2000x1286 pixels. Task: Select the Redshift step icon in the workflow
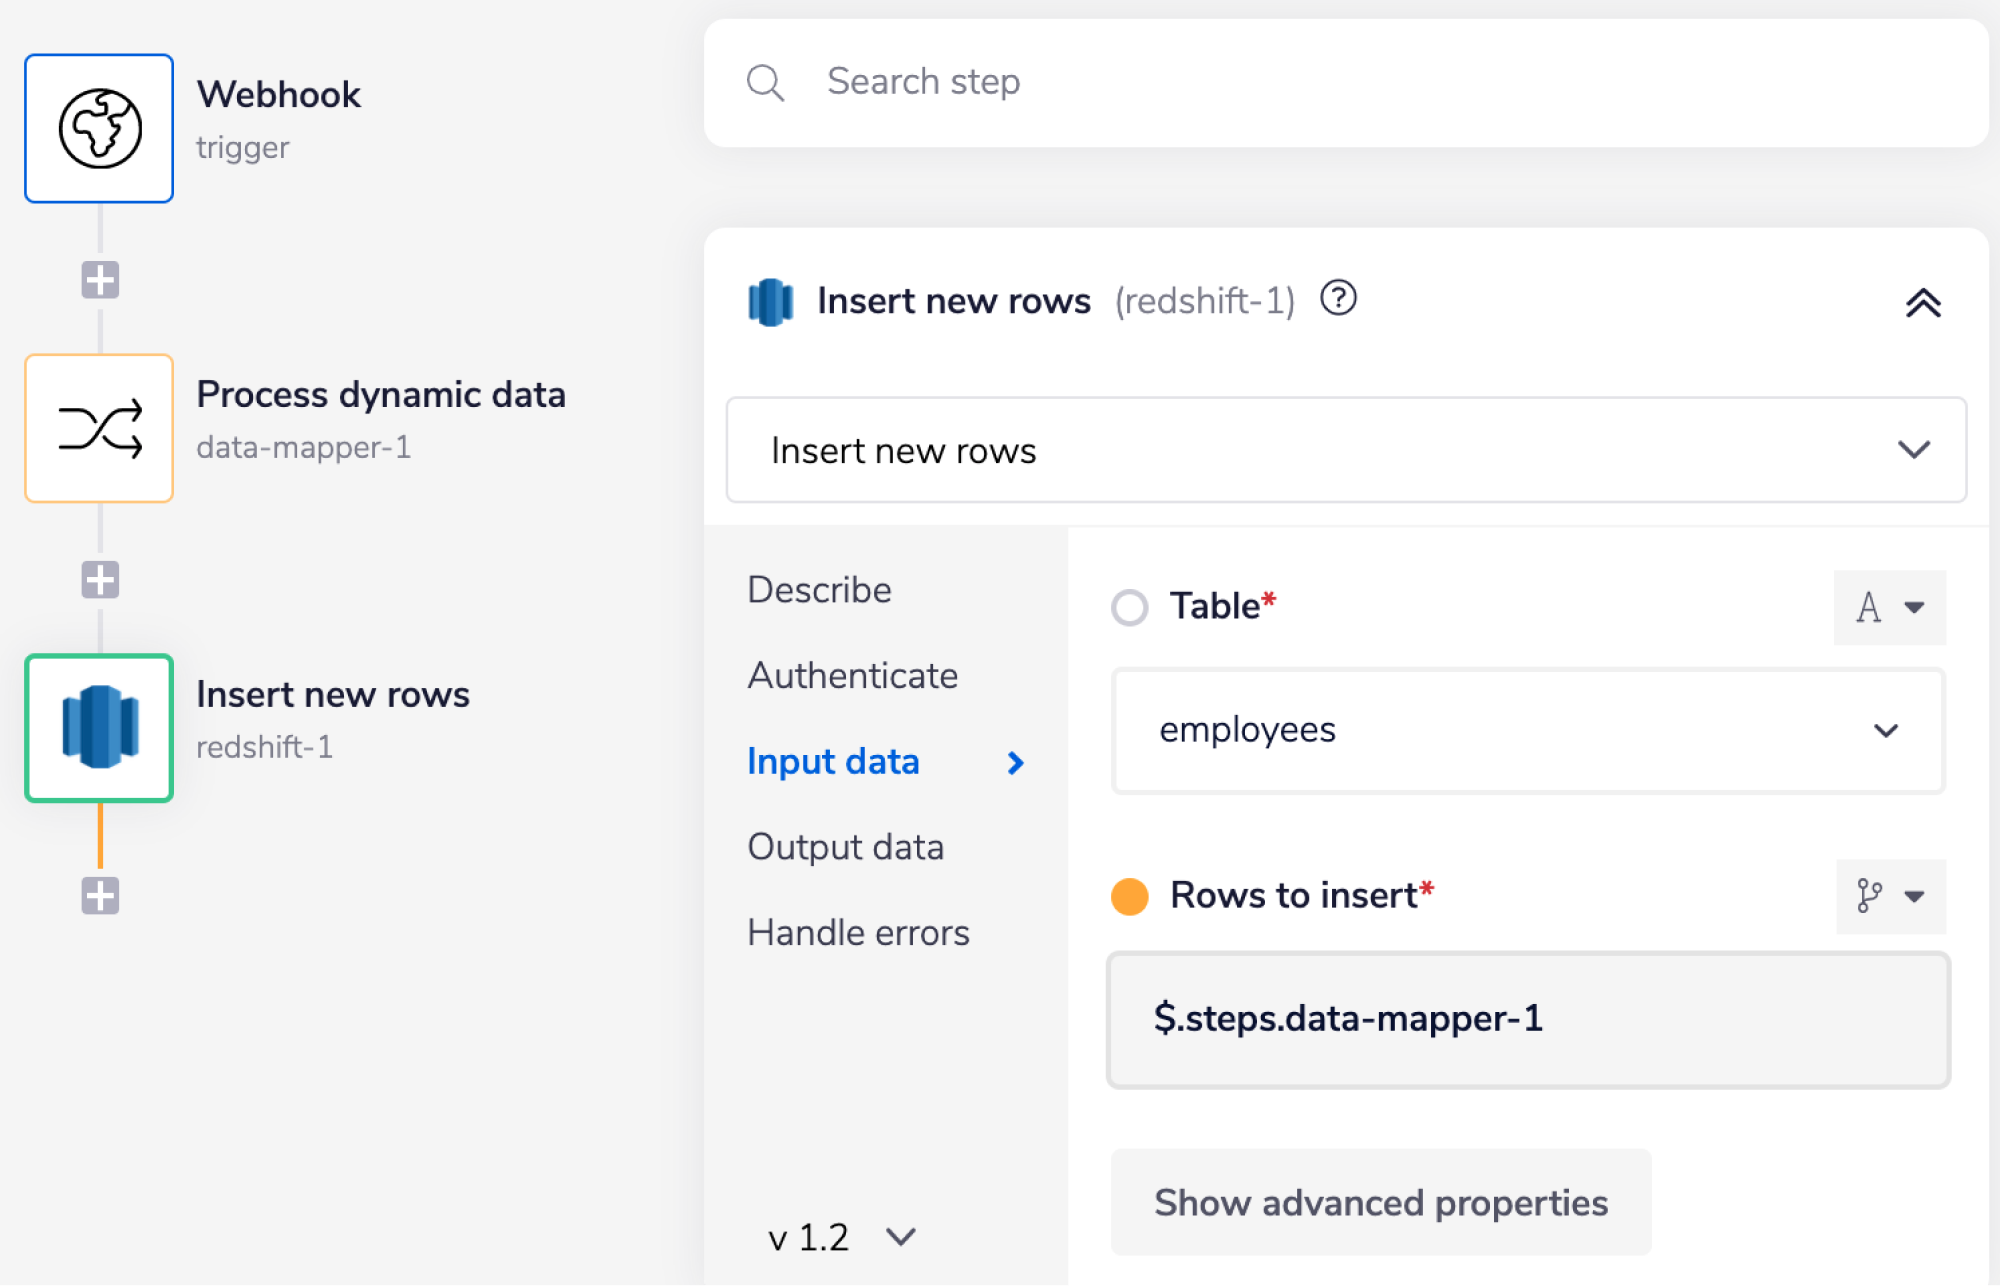coord(98,728)
